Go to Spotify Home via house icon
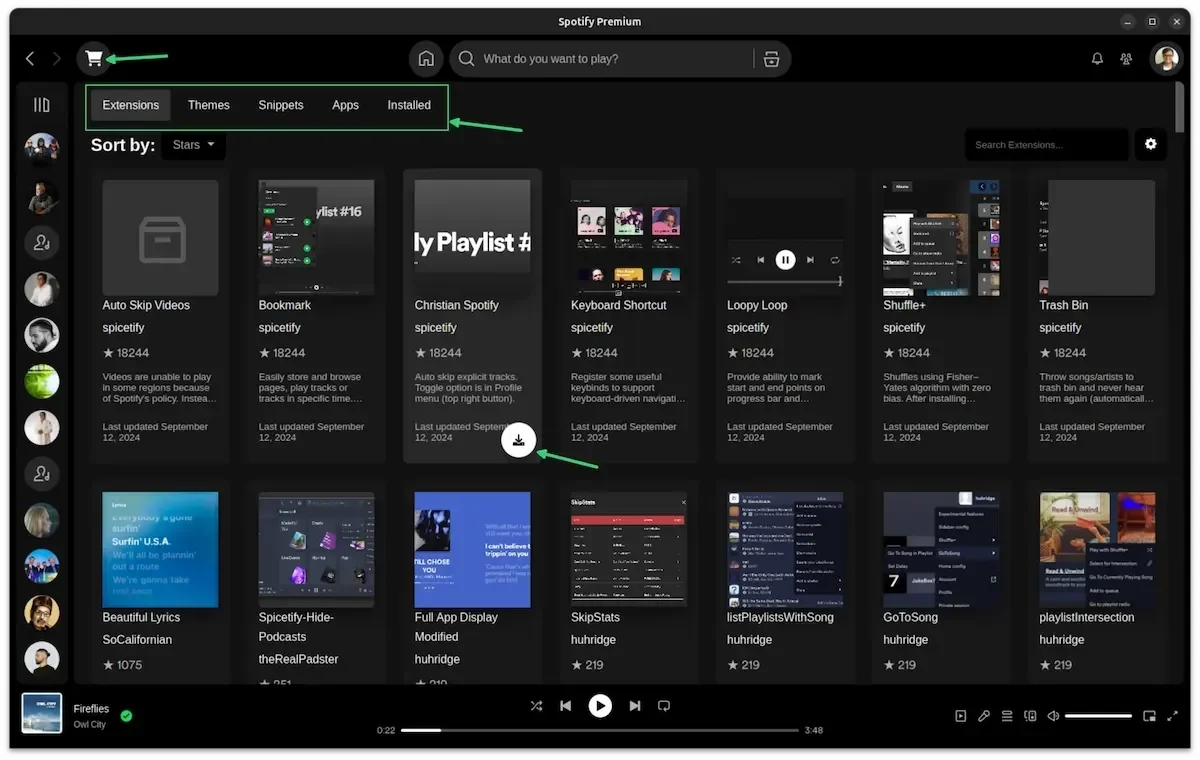 pos(426,59)
